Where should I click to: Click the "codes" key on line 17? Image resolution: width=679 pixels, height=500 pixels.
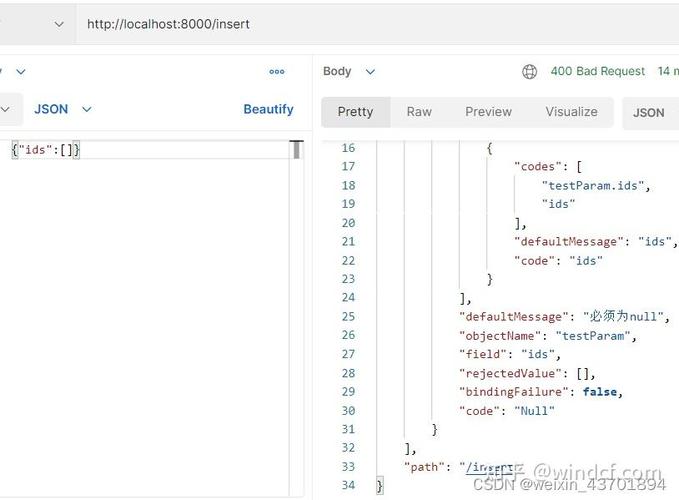pyautogui.click(x=537, y=167)
